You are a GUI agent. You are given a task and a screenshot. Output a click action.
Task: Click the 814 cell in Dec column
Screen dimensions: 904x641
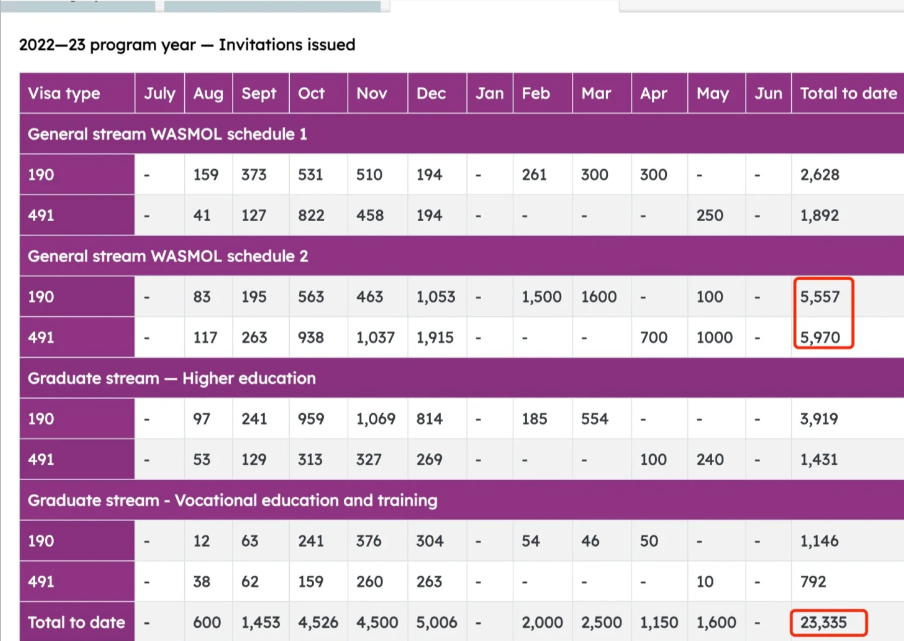point(437,419)
